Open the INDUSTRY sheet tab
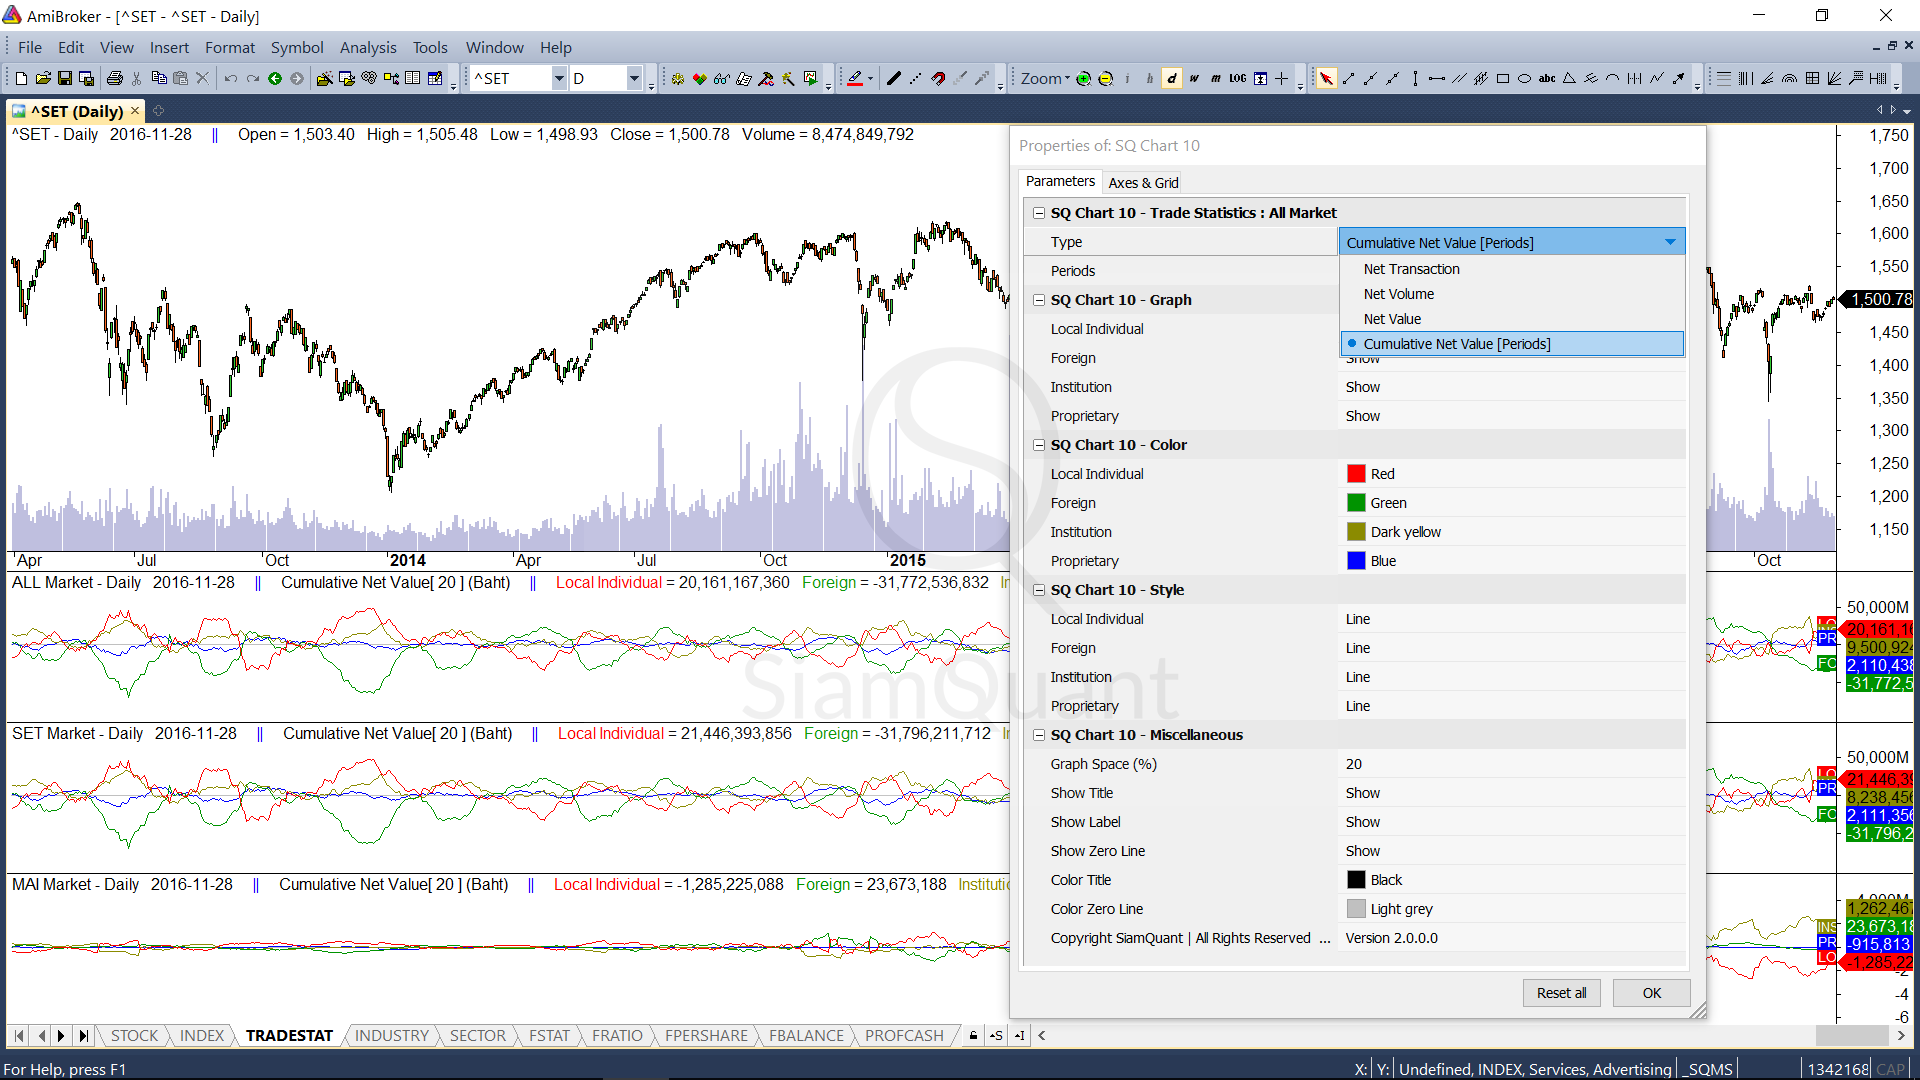1920x1080 pixels. [x=391, y=1035]
